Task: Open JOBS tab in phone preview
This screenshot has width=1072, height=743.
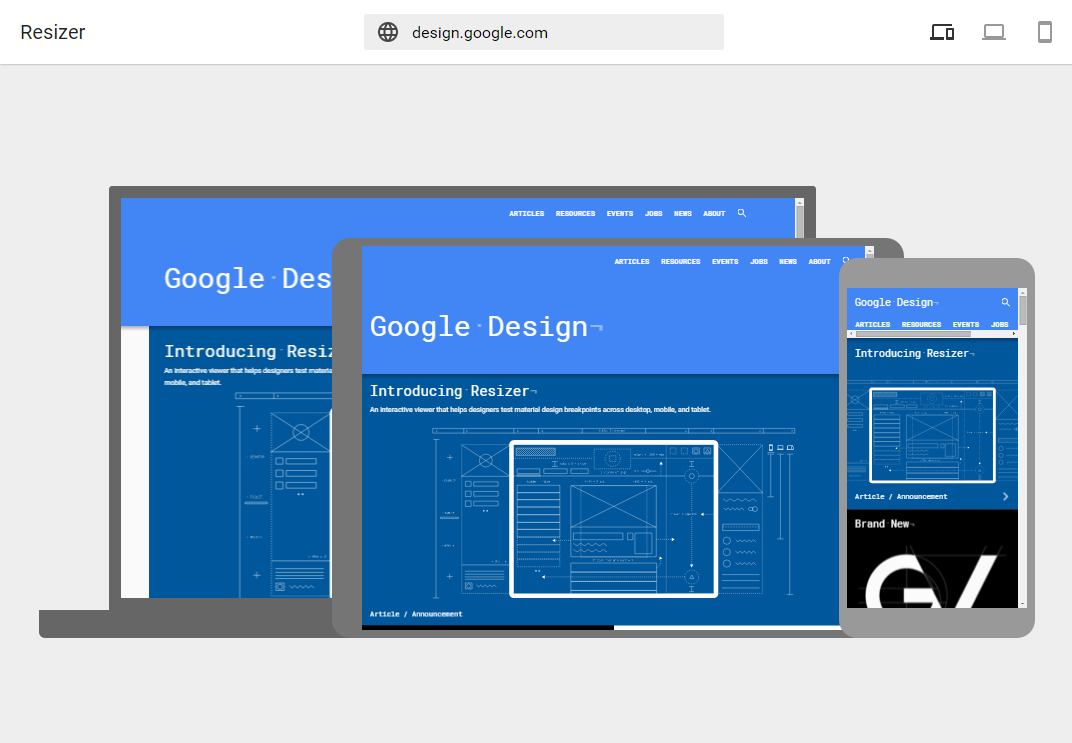Action: pos(1000,325)
